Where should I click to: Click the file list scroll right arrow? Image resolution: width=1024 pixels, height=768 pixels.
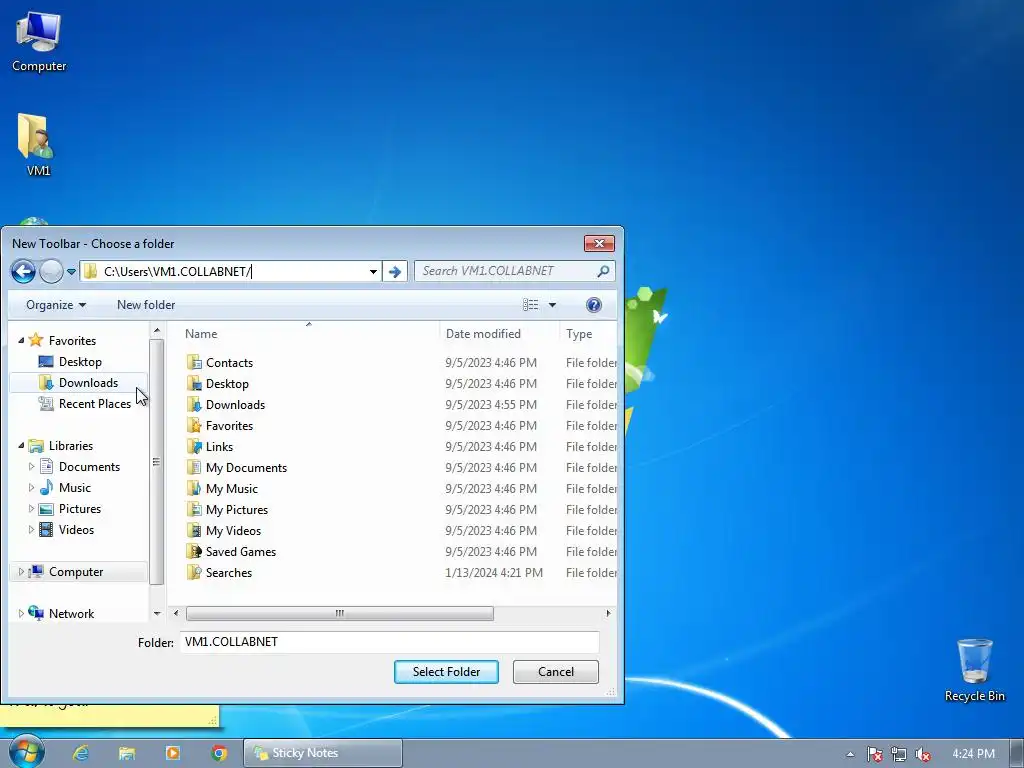tap(608, 613)
